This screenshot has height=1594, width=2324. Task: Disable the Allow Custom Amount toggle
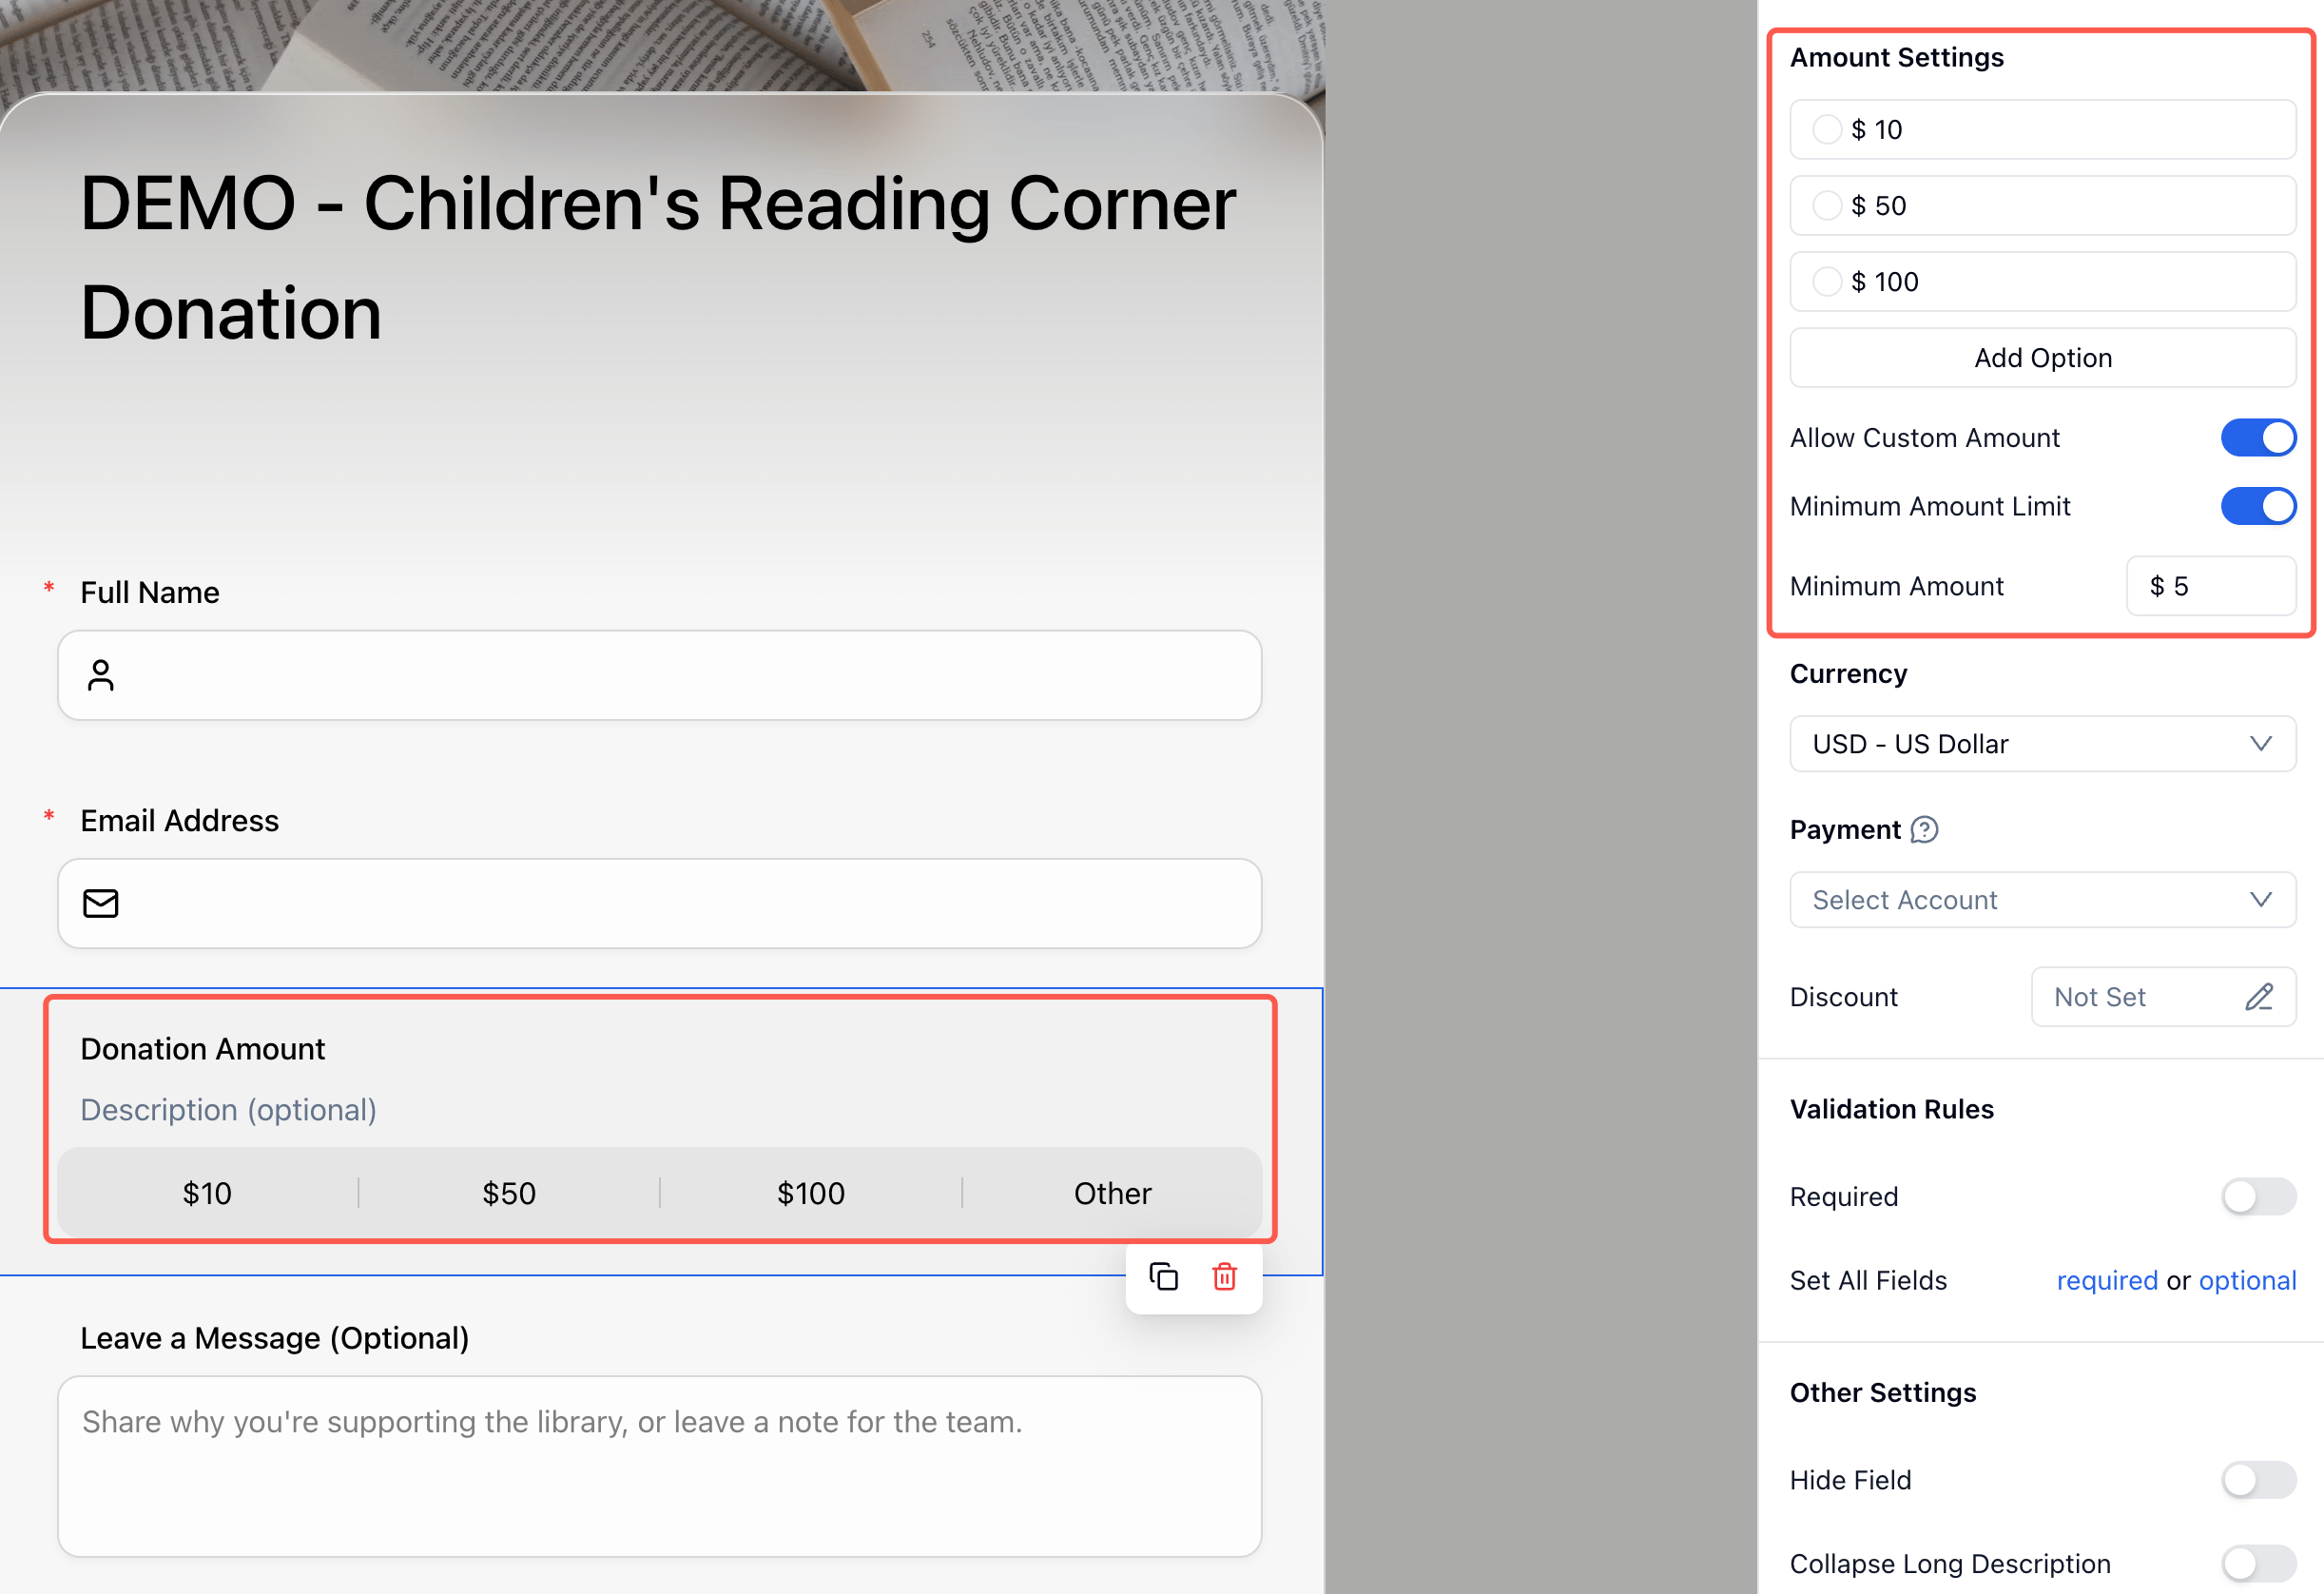point(2258,438)
